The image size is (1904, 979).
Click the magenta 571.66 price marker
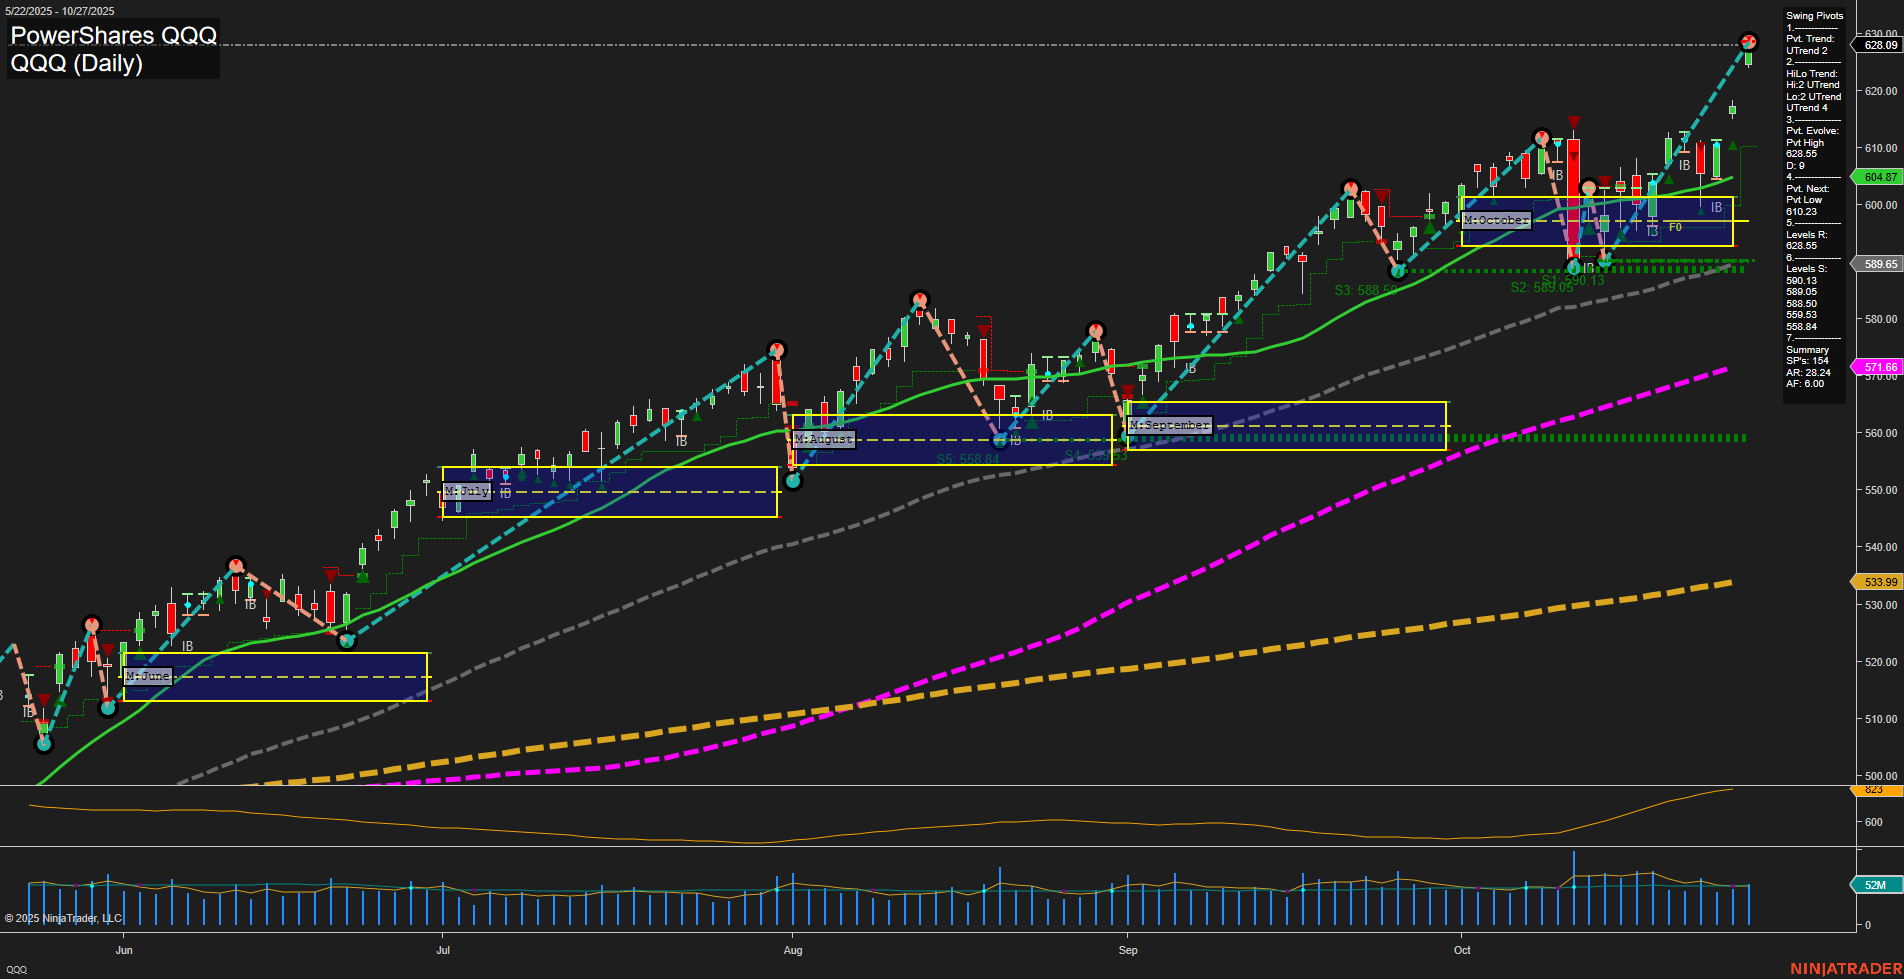tap(1879, 367)
